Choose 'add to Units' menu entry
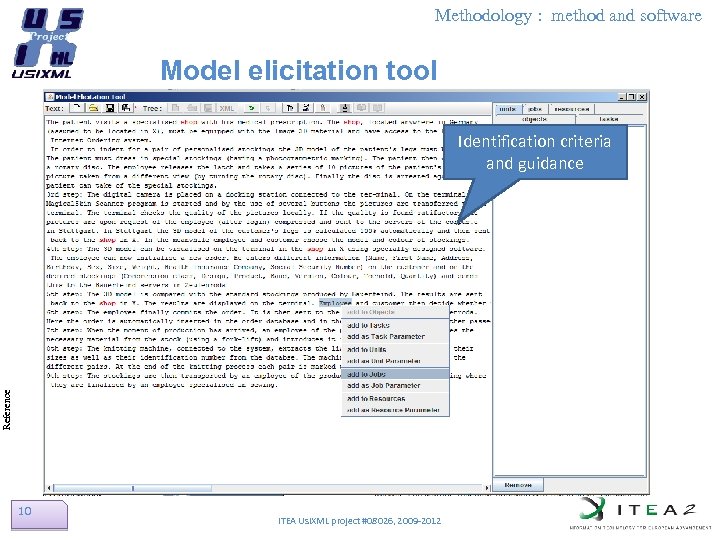 [395, 349]
